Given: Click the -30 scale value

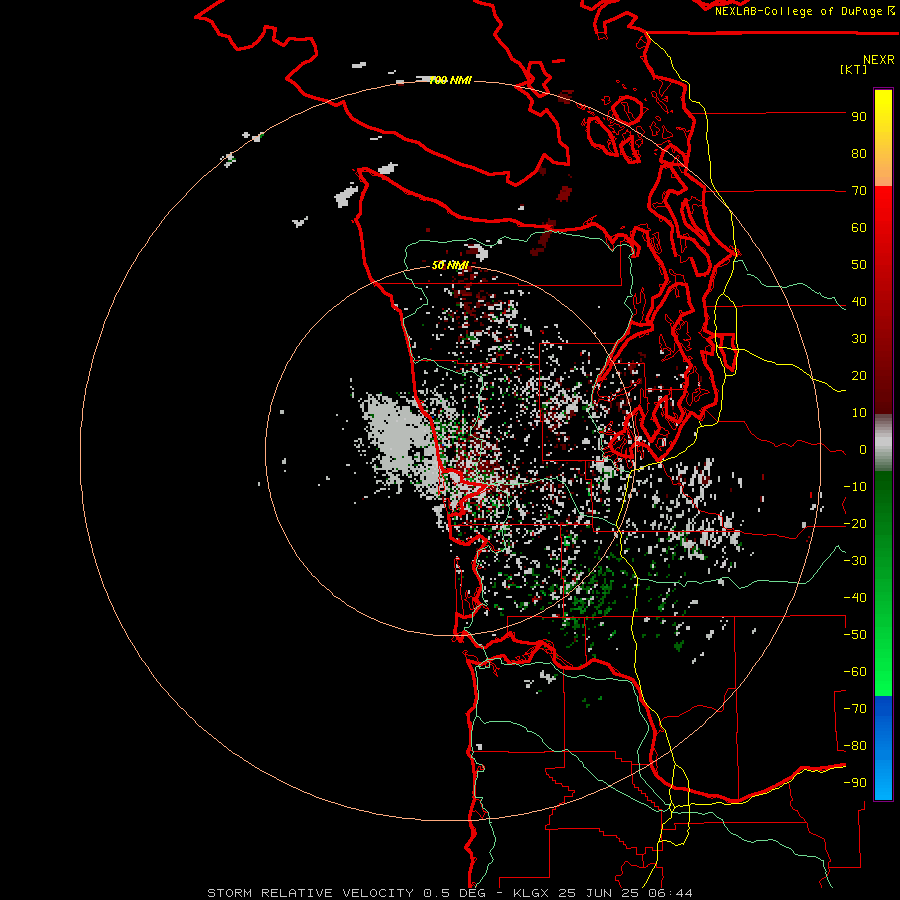Looking at the screenshot, I should 855,561.
